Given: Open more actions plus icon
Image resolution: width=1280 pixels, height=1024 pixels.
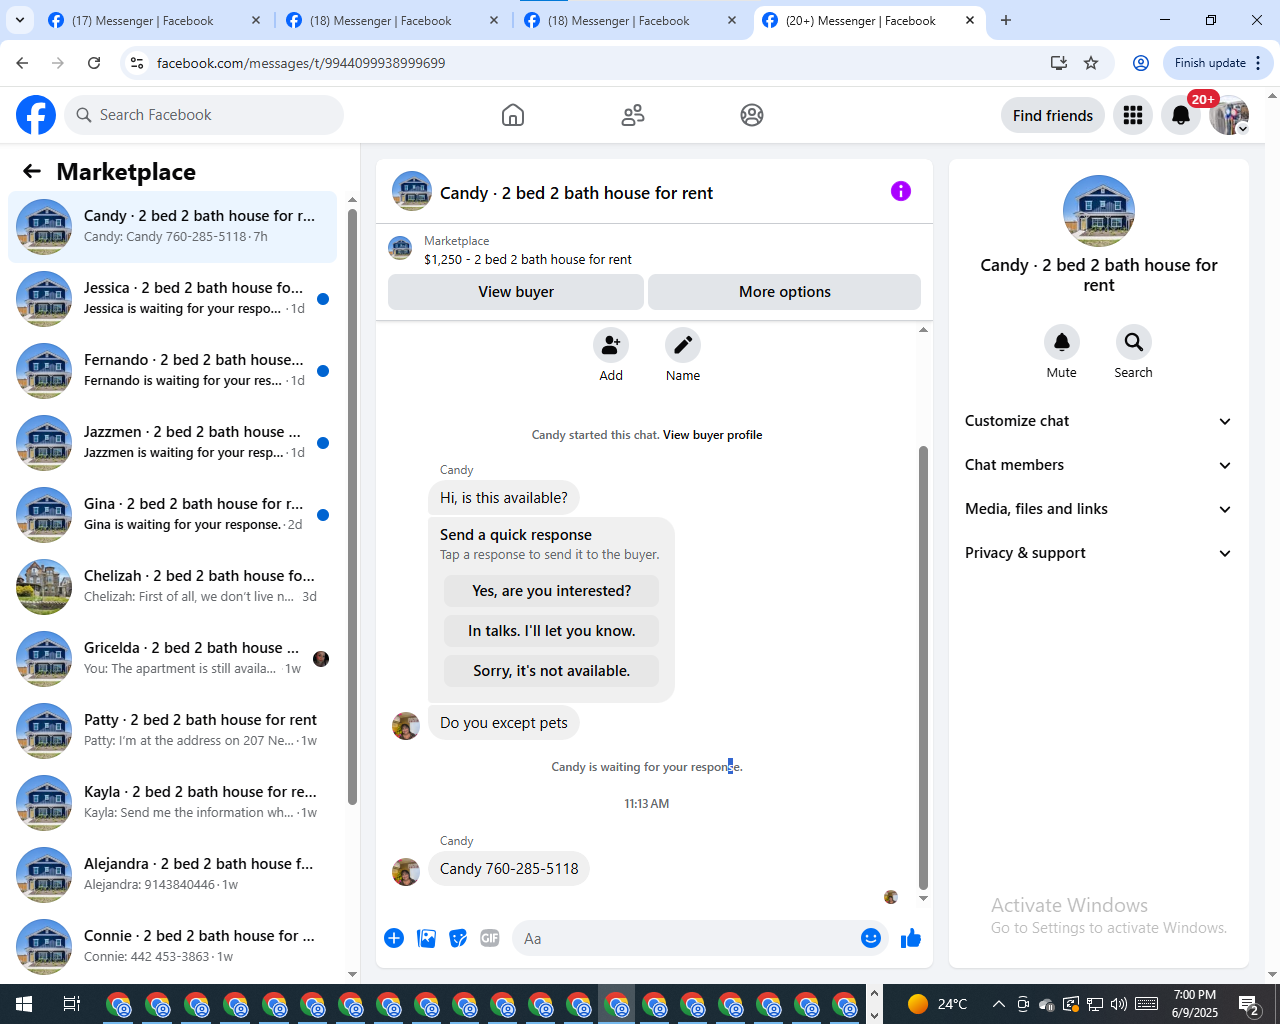Looking at the screenshot, I should coord(394,938).
